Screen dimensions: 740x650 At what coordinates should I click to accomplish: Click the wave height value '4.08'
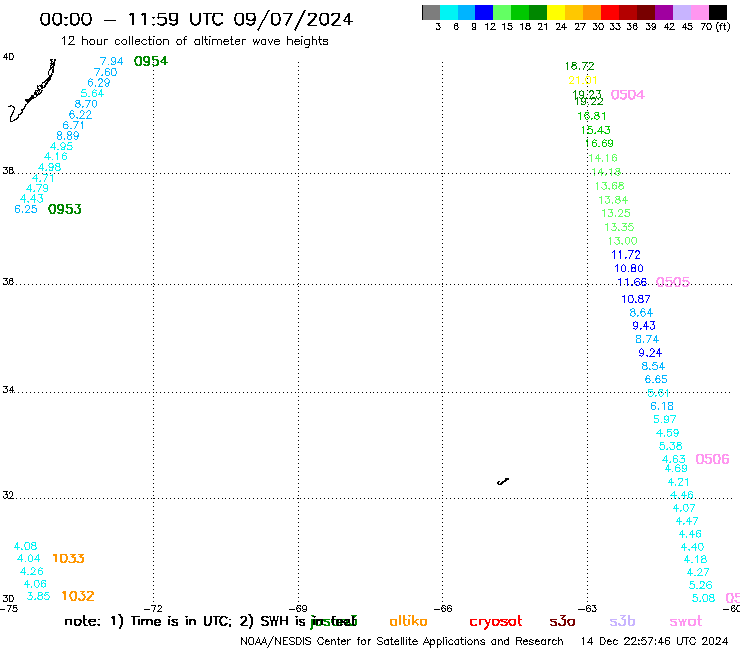tap(25, 547)
